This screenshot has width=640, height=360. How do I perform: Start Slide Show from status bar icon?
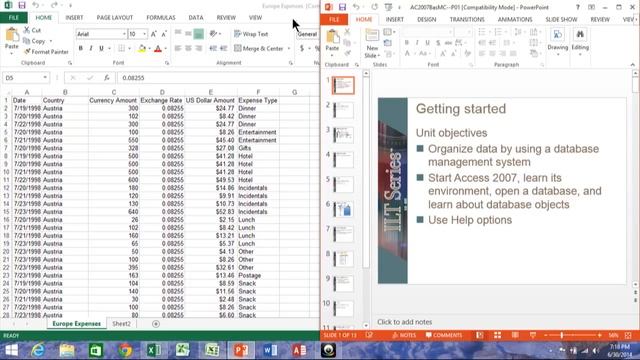533,335
